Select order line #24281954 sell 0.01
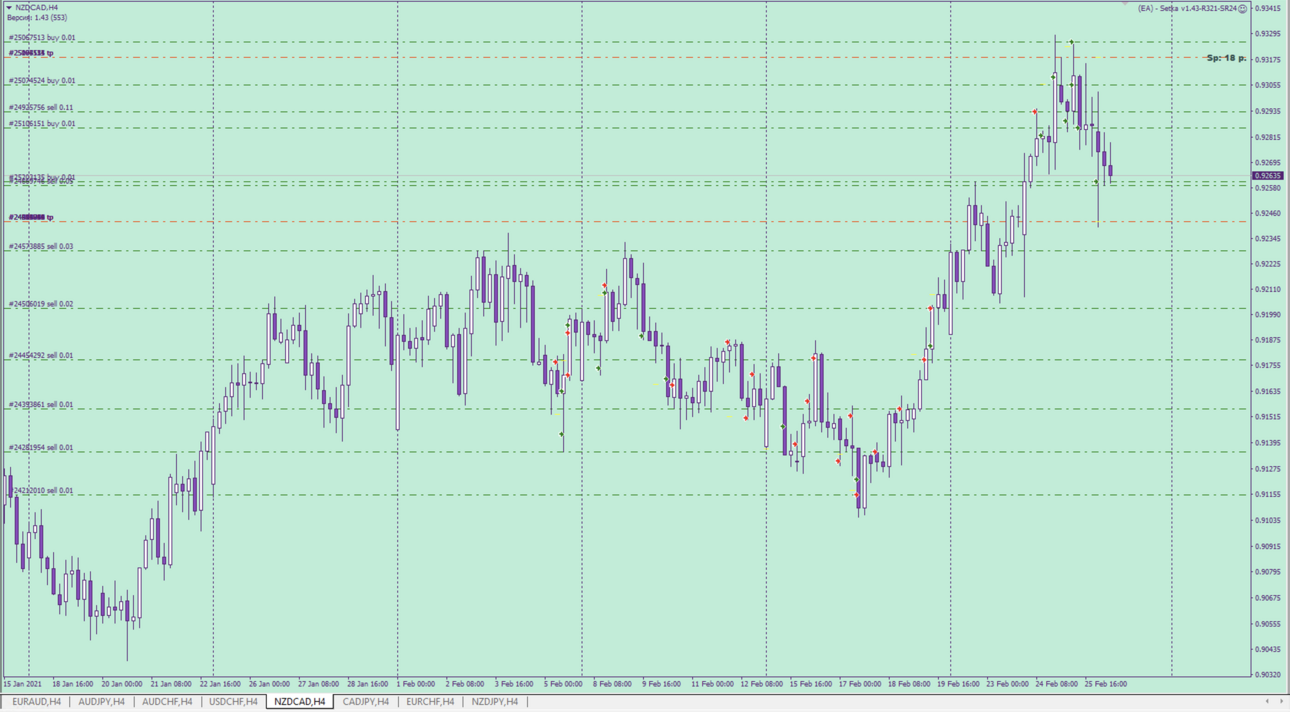1290x712 pixels. [41, 448]
